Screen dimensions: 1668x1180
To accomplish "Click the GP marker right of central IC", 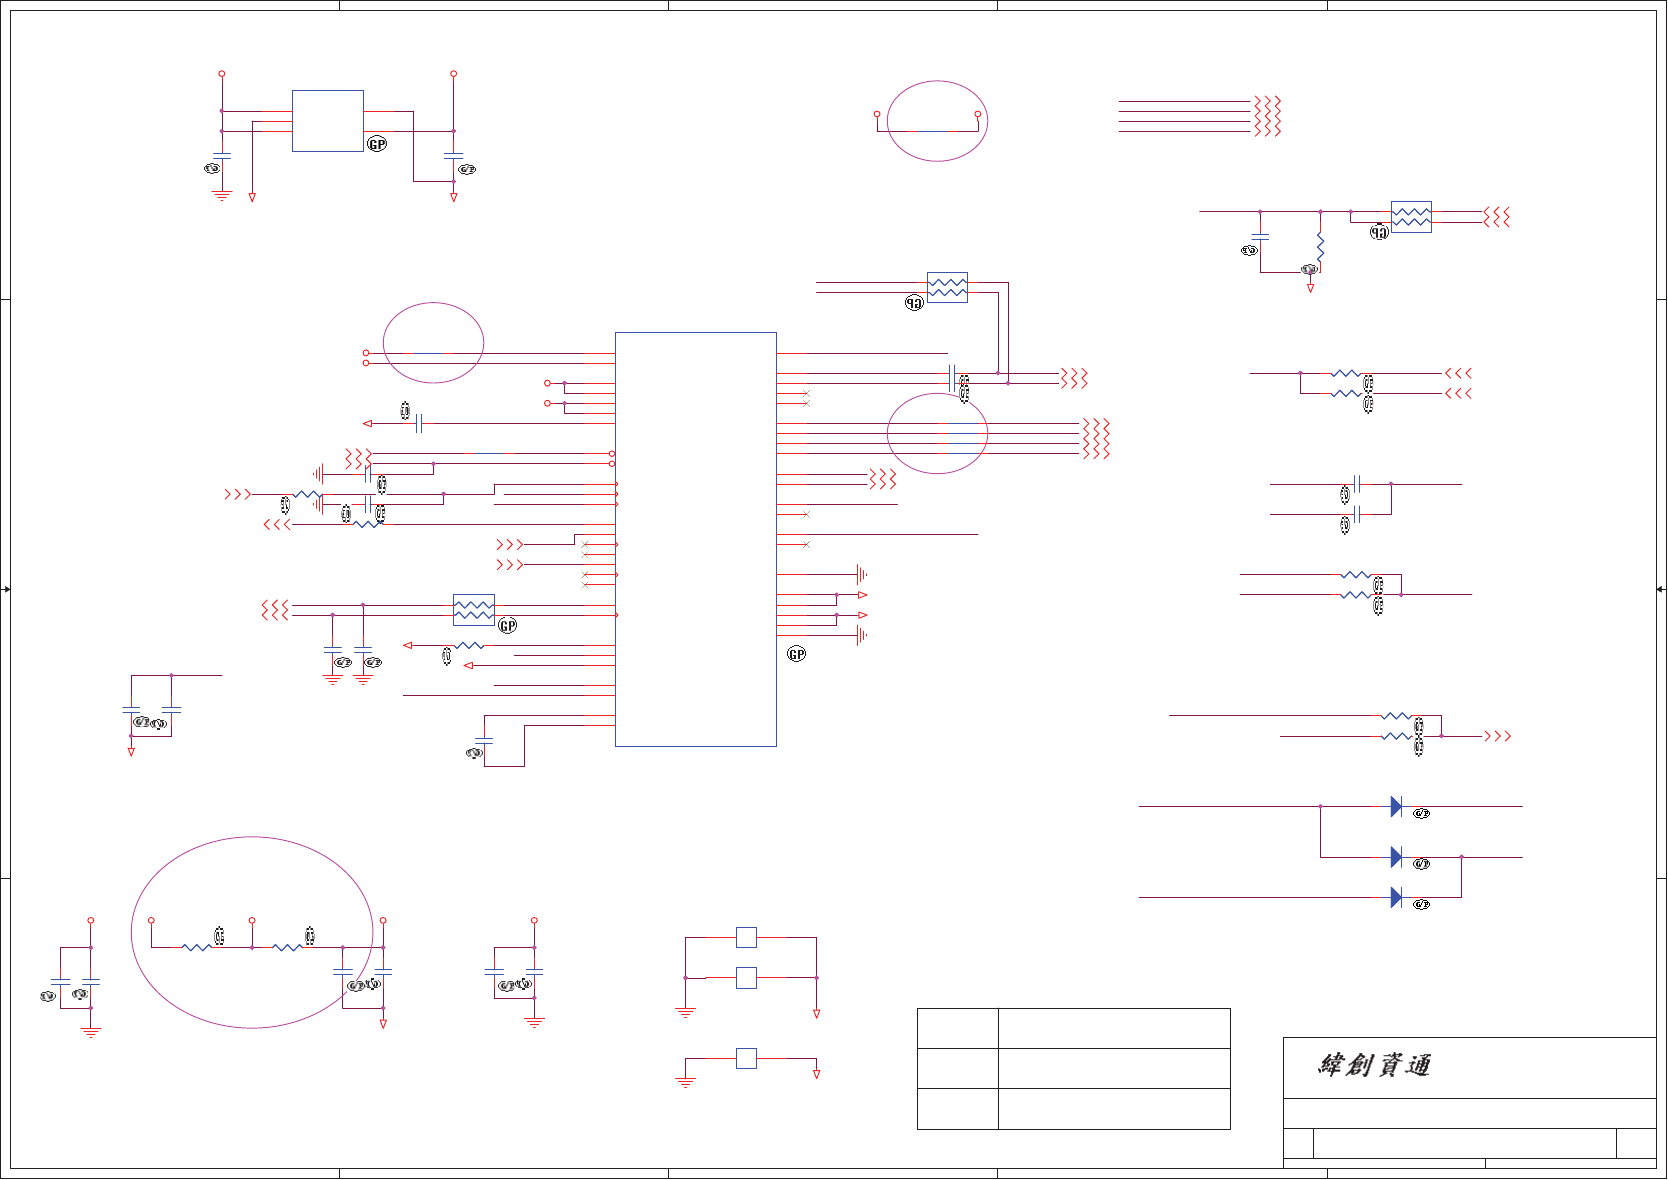I will (796, 654).
